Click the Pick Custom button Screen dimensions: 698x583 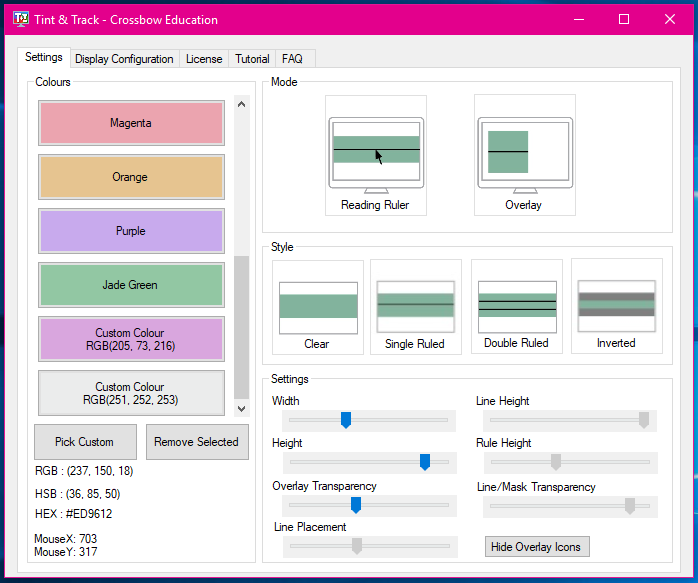coord(85,442)
